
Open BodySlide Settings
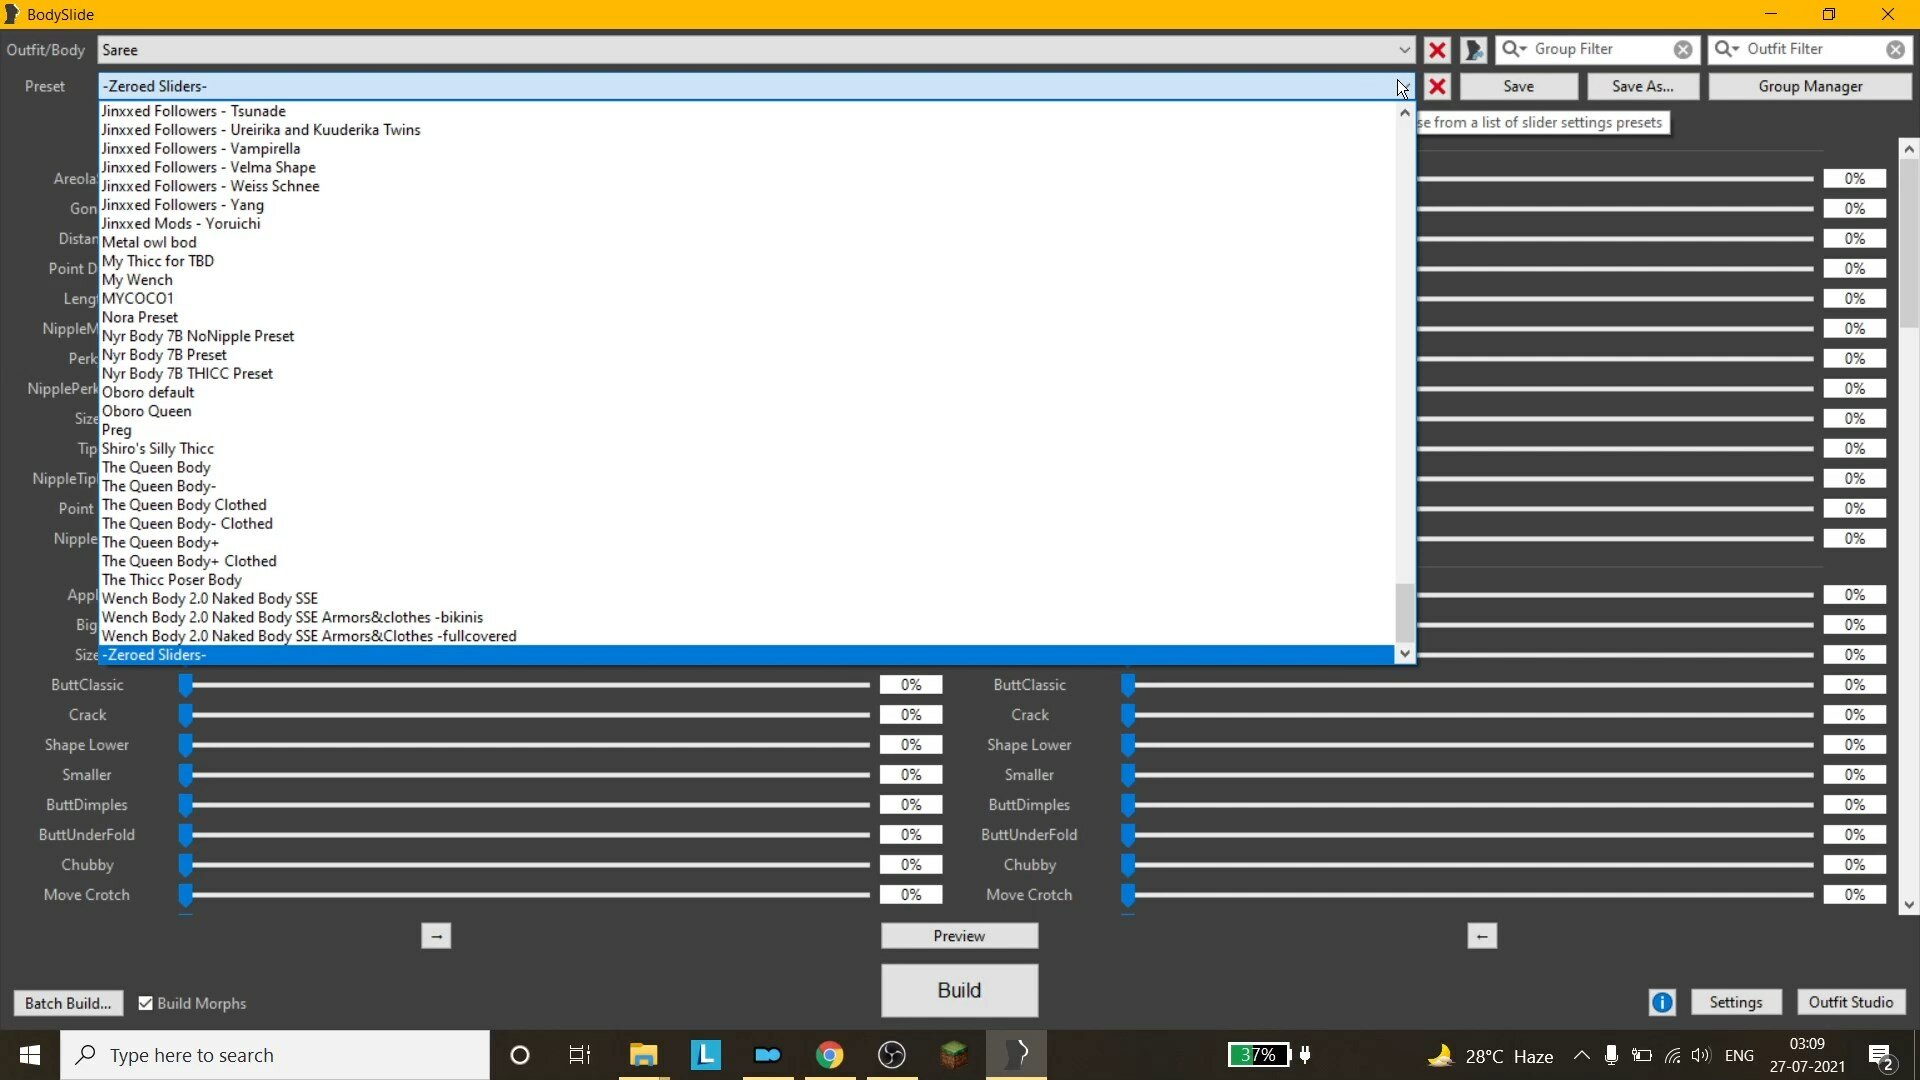1736,1002
